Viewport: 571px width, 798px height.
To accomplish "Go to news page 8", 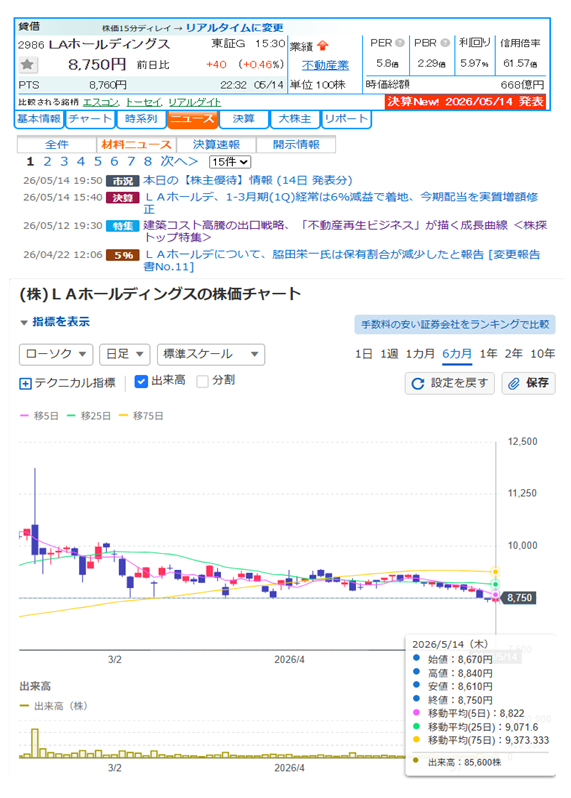I will click(148, 162).
